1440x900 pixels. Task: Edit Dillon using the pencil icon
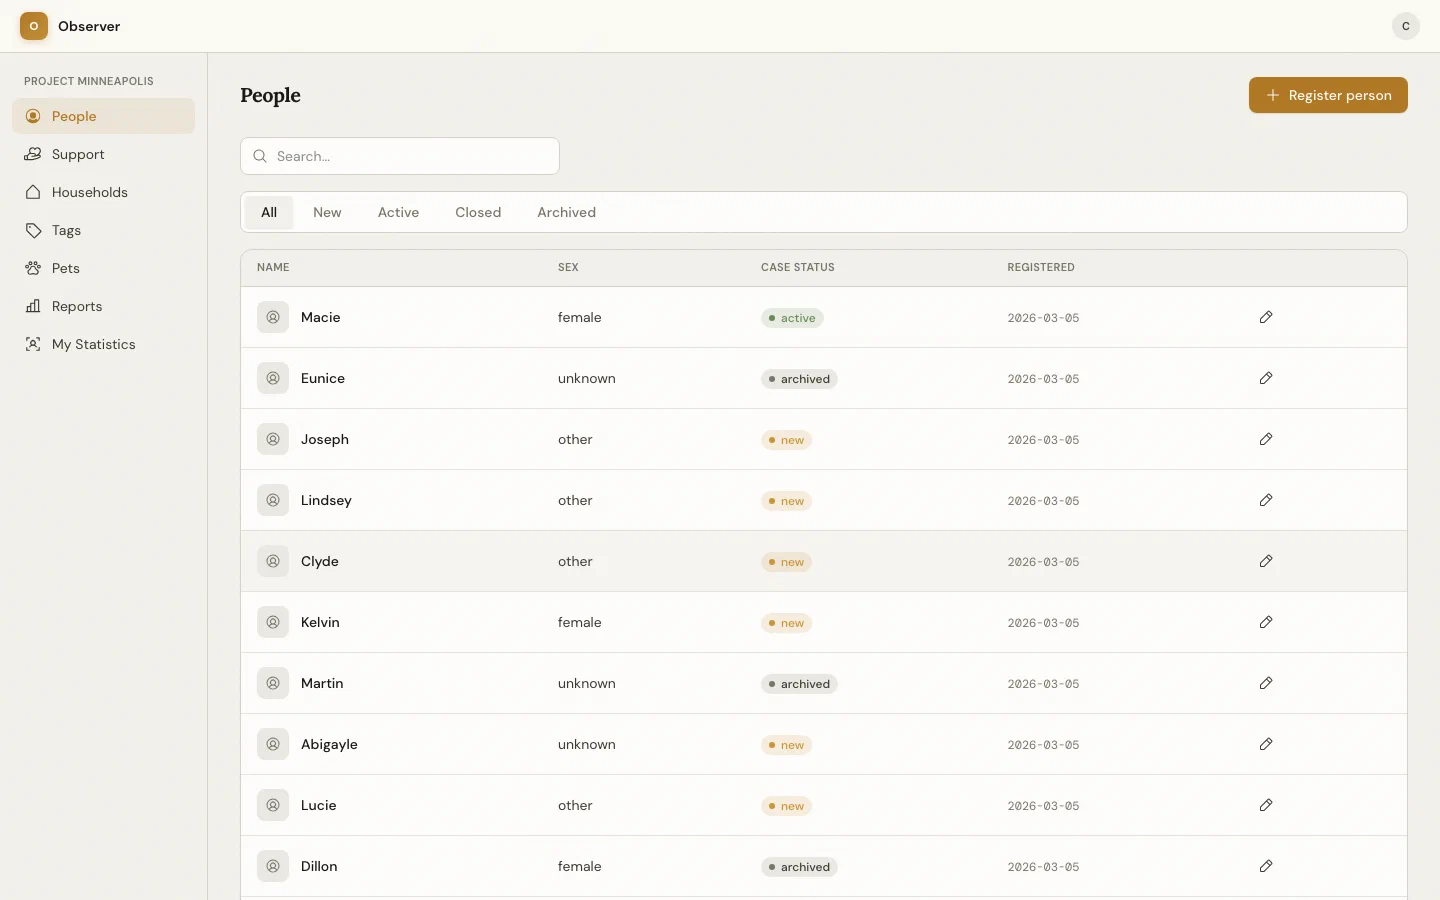pos(1266,866)
